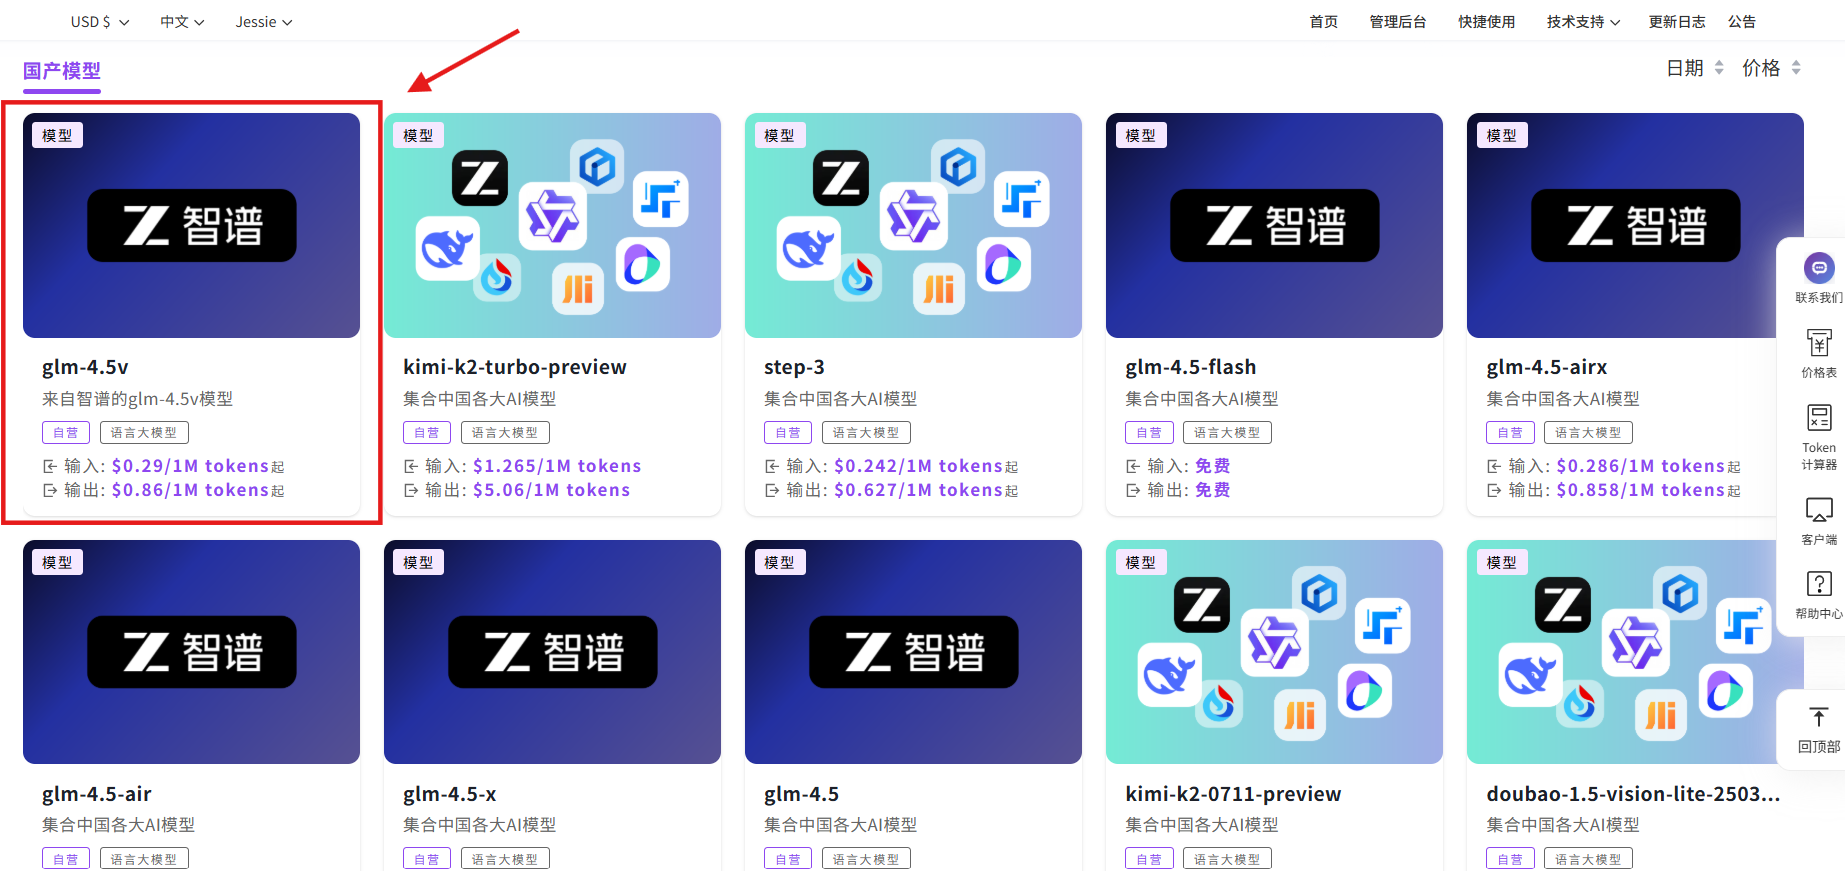Expand the 技术支持 menu
The width and height of the screenshot is (1845, 871).
[1583, 22]
